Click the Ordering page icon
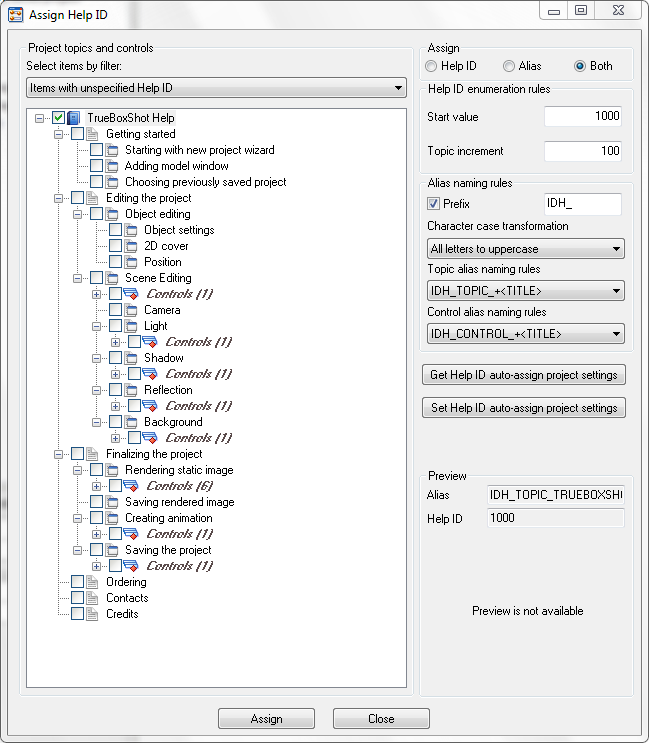 point(92,582)
